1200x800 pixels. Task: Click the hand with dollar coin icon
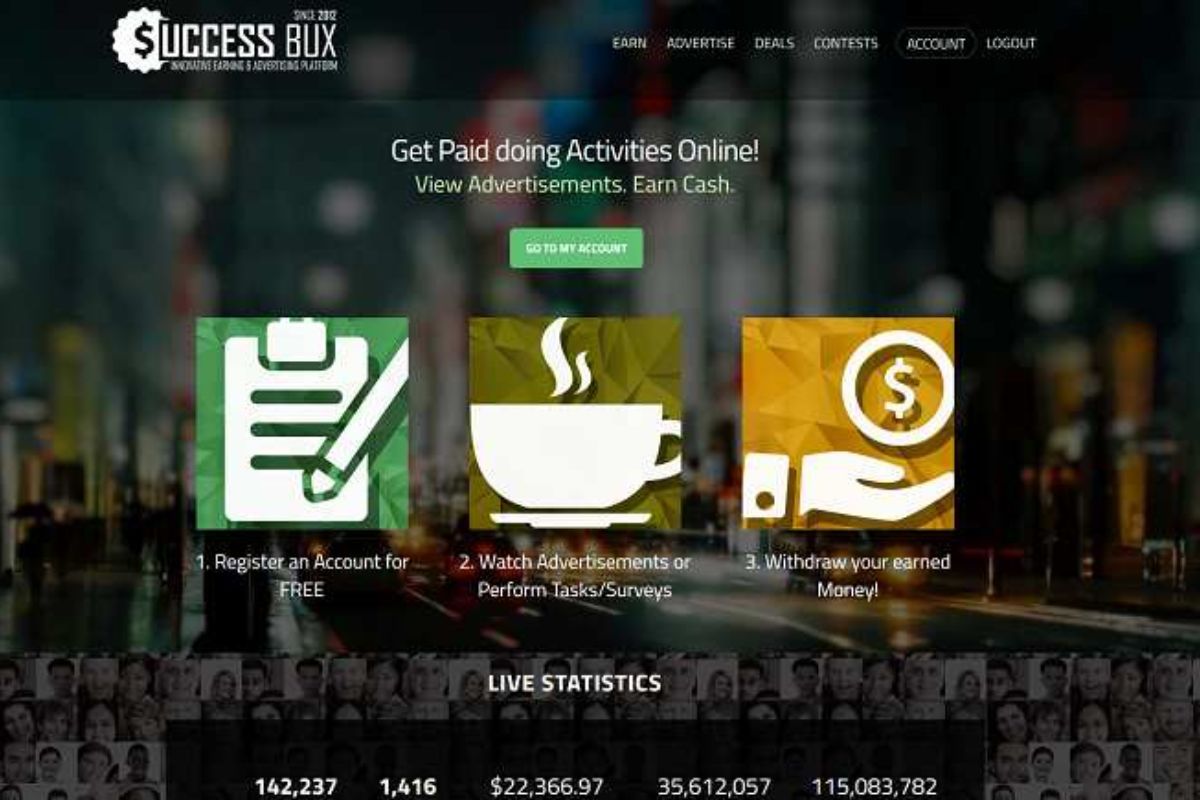click(x=848, y=423)
